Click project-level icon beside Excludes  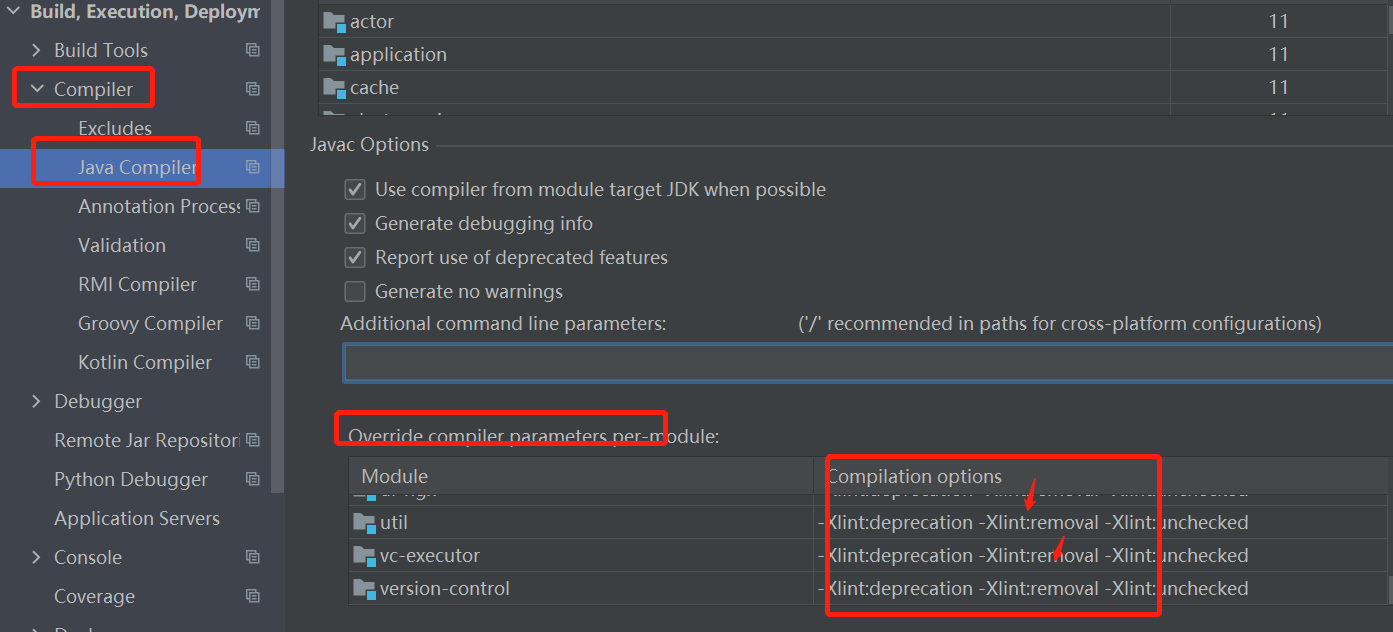coord(253,128)
